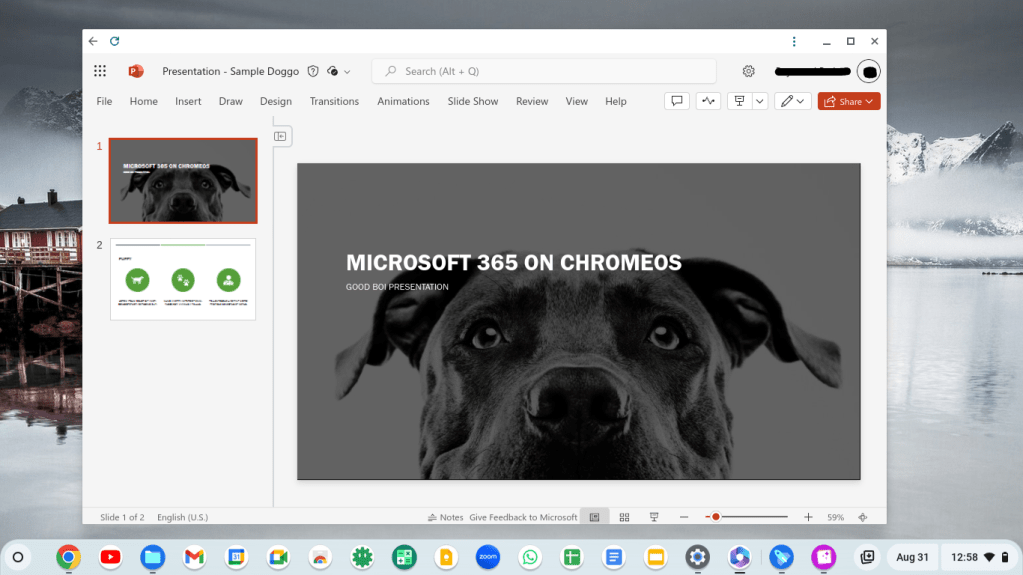The height and width of the screenshot is (575, 1023).
Task: Switch to the Review ribbon tab
Action: [532, 101]
